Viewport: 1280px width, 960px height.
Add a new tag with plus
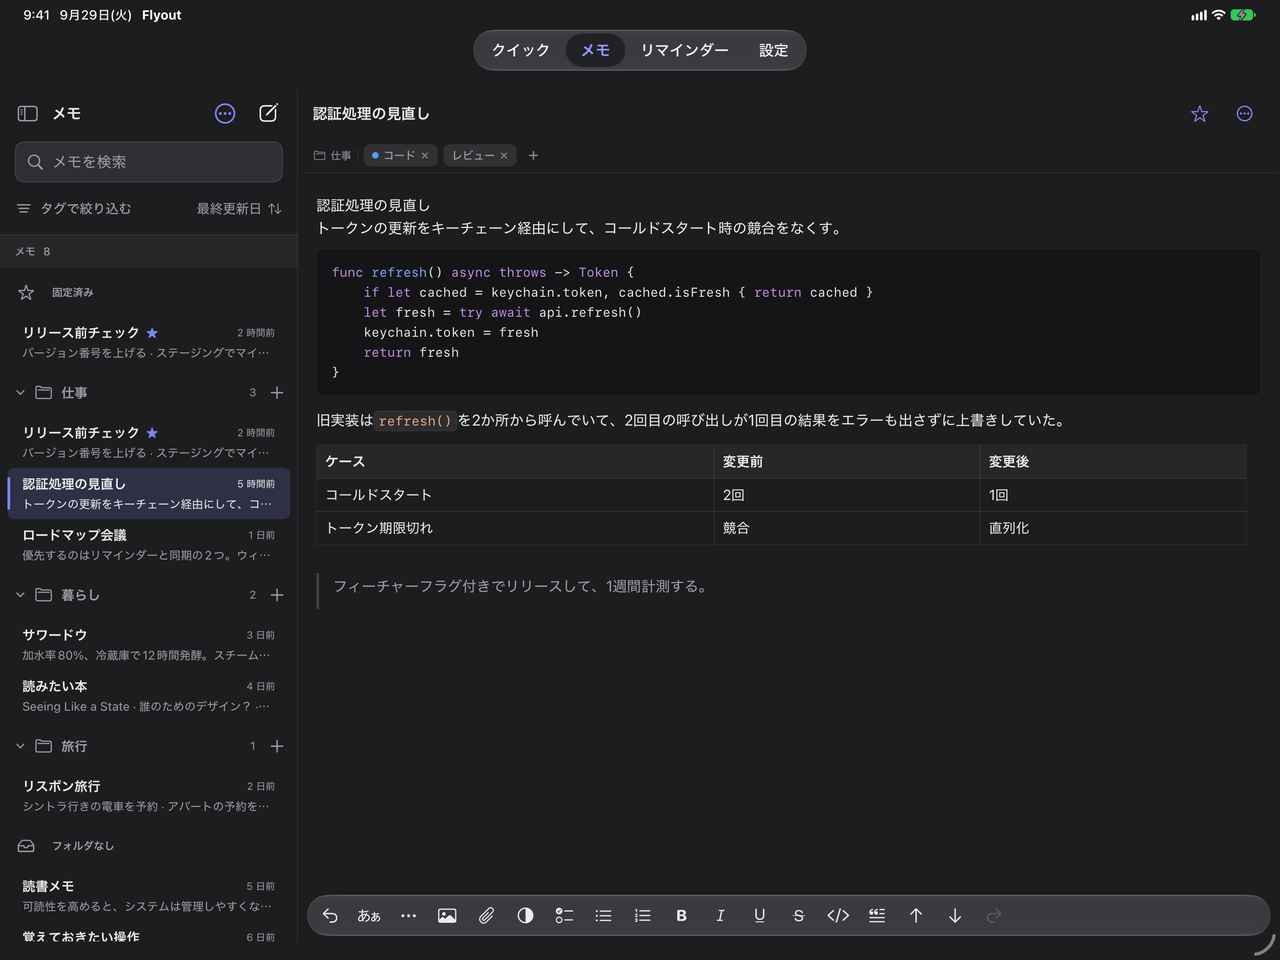[x=533, y=156]
